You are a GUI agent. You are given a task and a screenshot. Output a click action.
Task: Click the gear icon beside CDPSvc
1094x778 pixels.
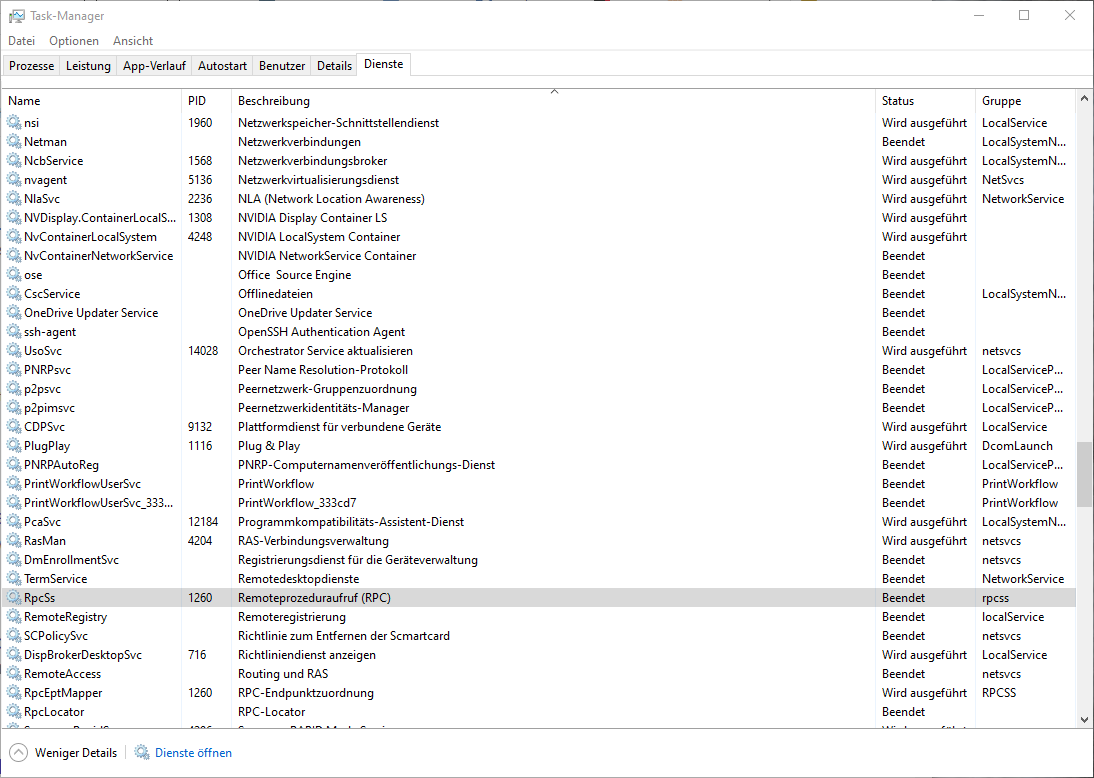point(14,426)
